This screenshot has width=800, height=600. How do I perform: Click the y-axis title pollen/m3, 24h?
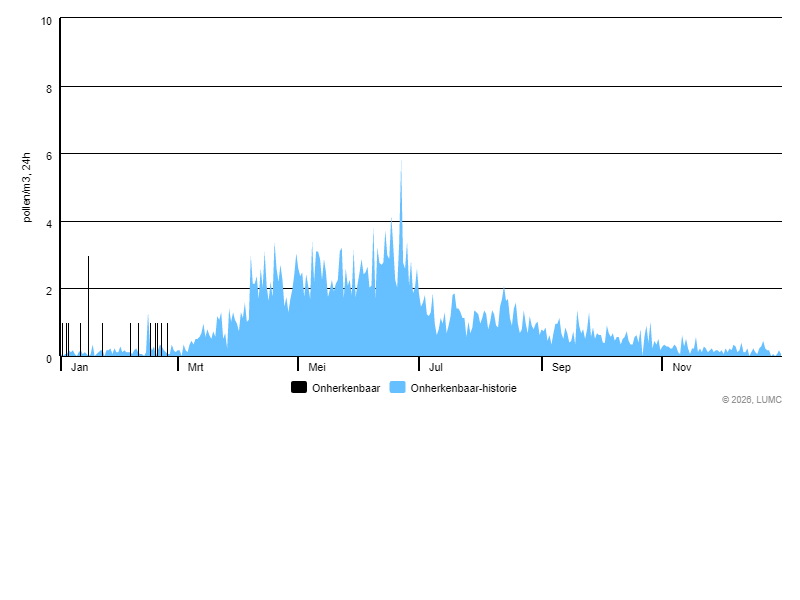pos(27,187)
